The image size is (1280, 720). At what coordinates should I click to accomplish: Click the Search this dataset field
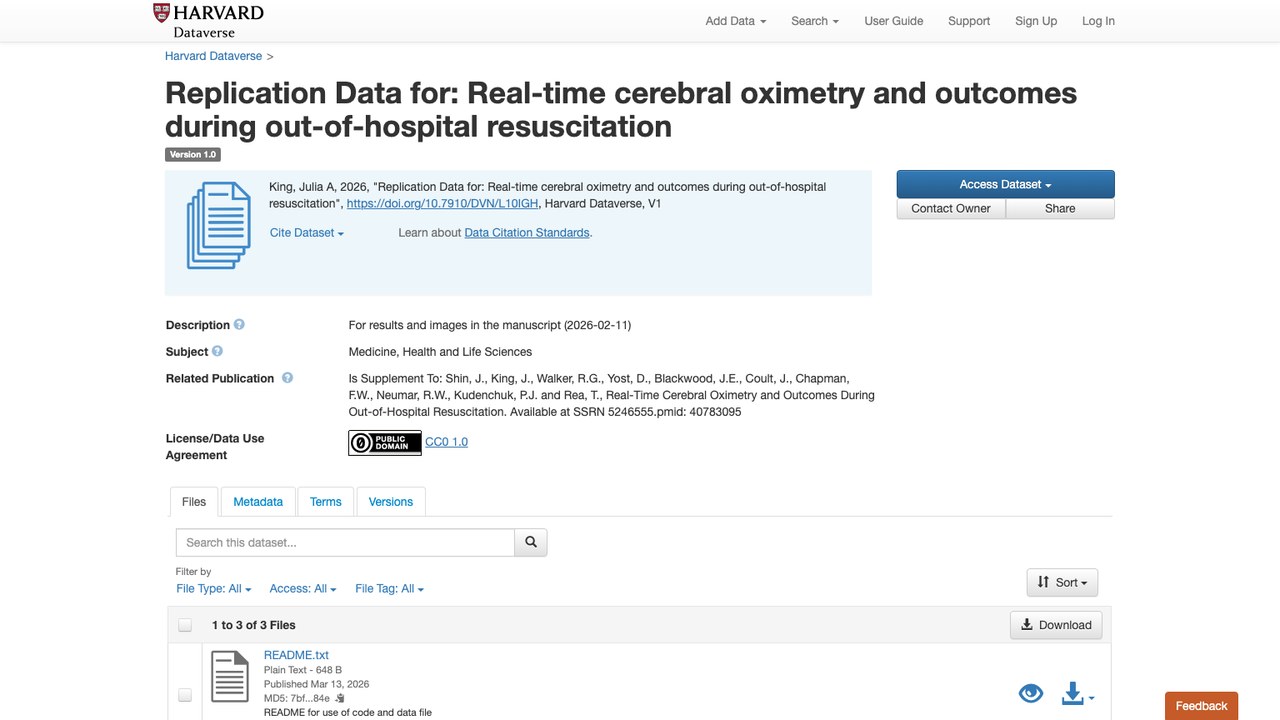(x=345, y=542)
